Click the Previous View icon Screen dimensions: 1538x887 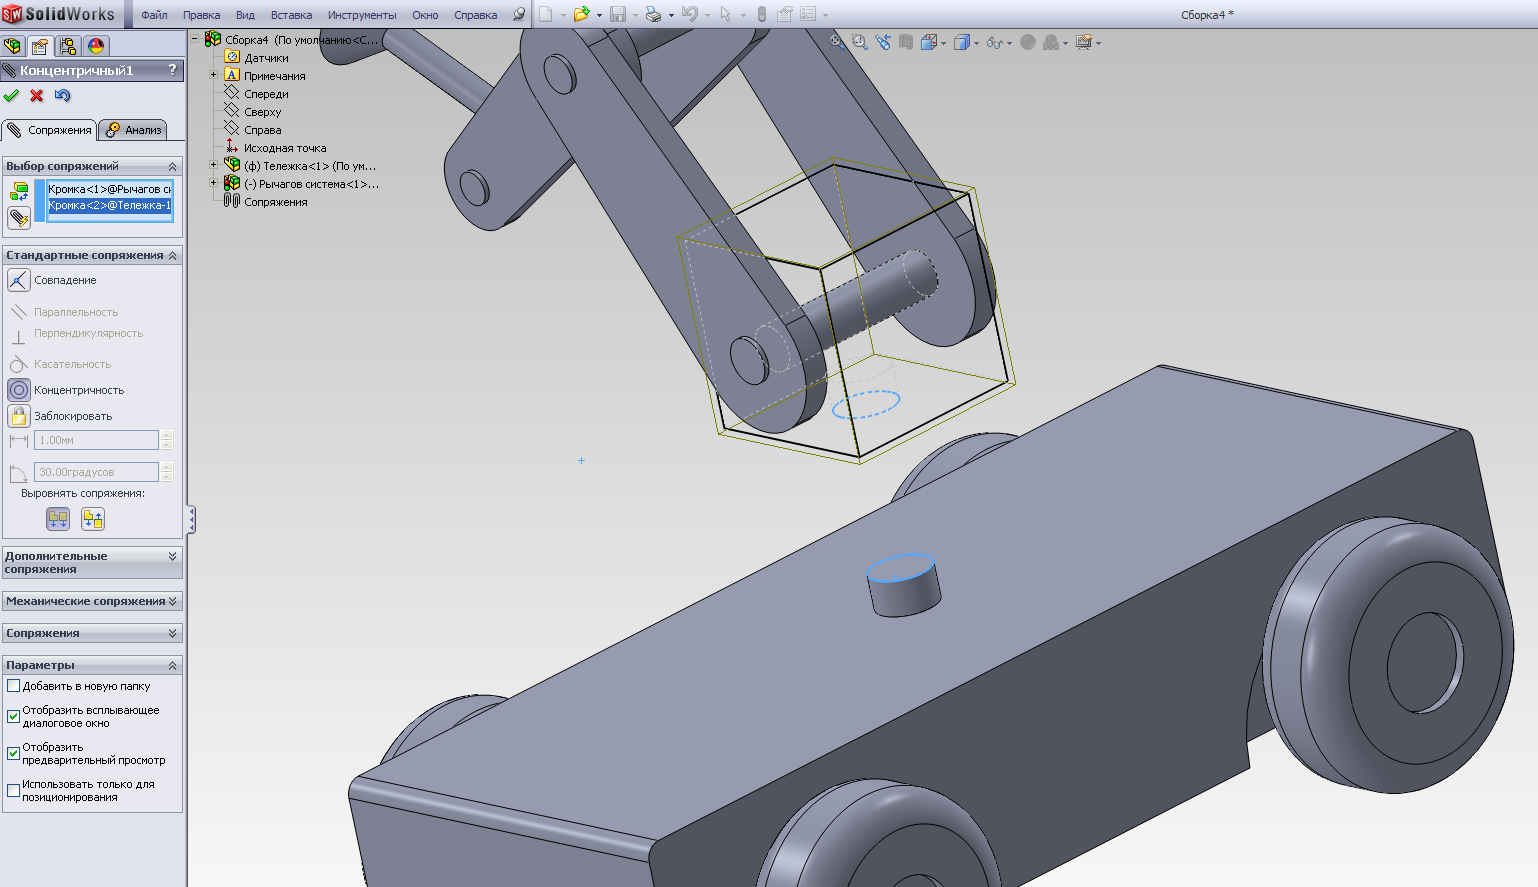pos(883,42)
